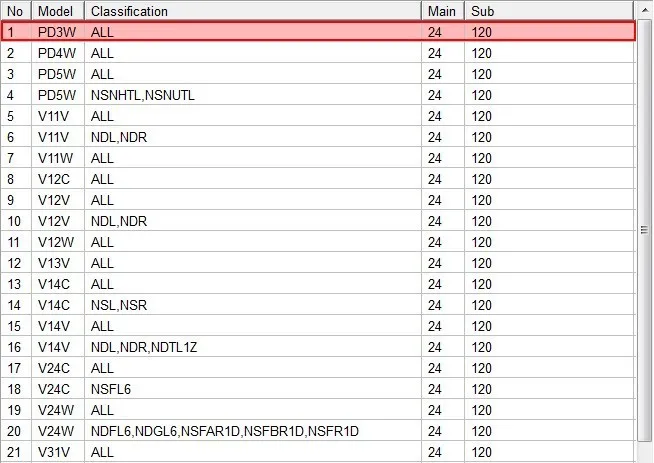Click row number 4 cell
The height and width of the screenshot is (463, 654).
tap(16, 95)
